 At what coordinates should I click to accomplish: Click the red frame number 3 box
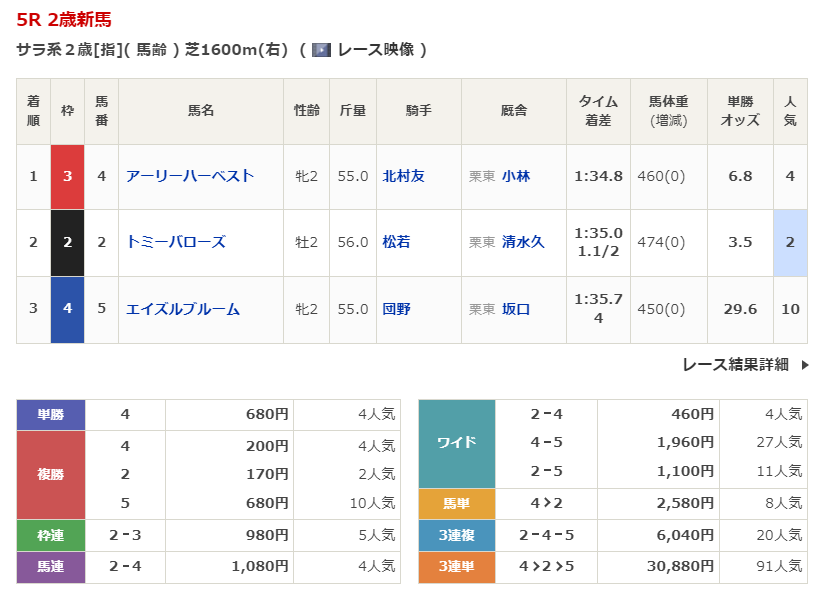[x=67, y=176]
